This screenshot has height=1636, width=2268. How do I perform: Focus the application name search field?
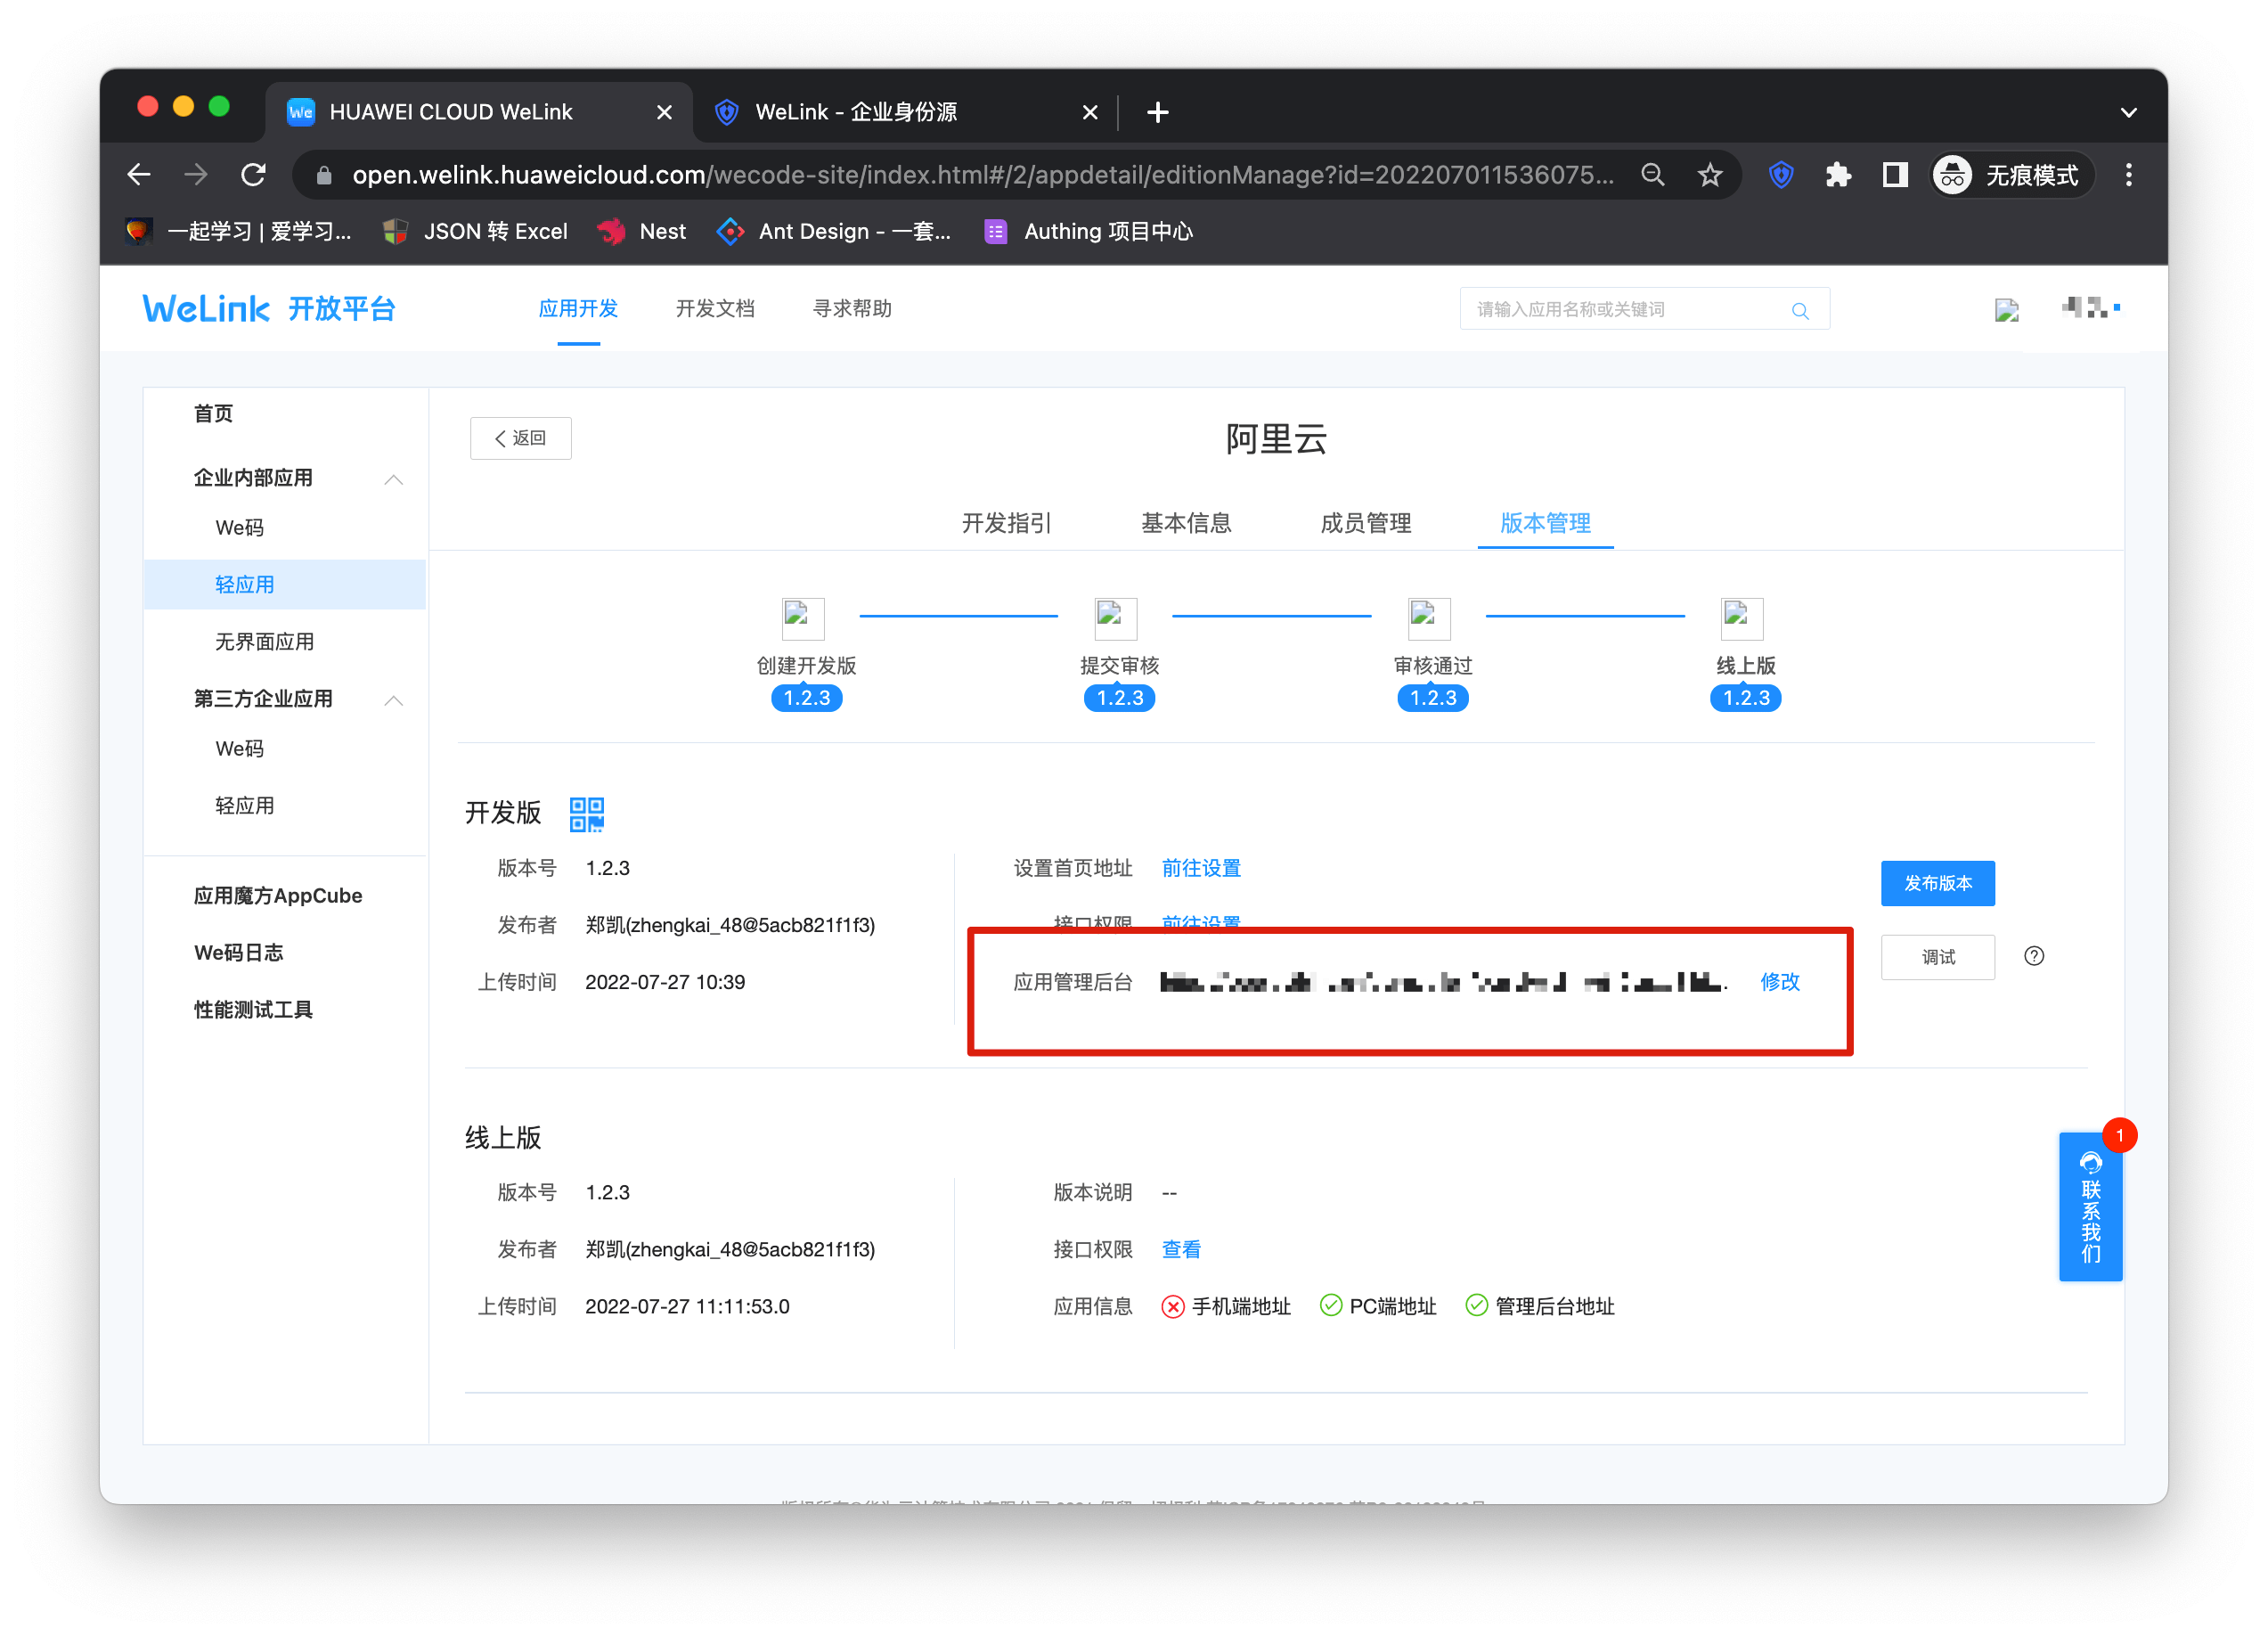coord(1620,310)
